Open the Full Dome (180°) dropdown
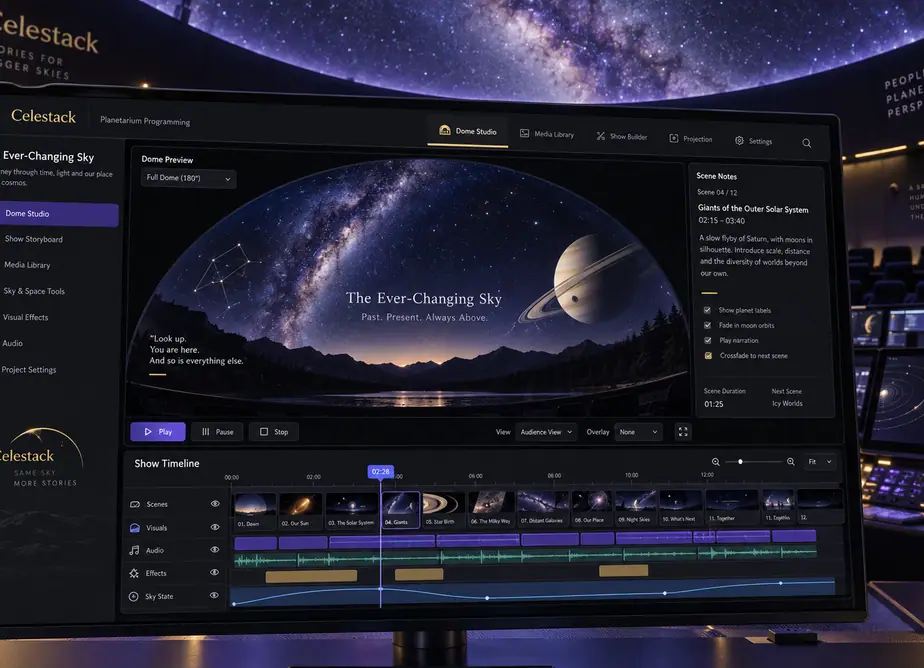This screenshot has width=924, height=668. click(x=189, y=178)
